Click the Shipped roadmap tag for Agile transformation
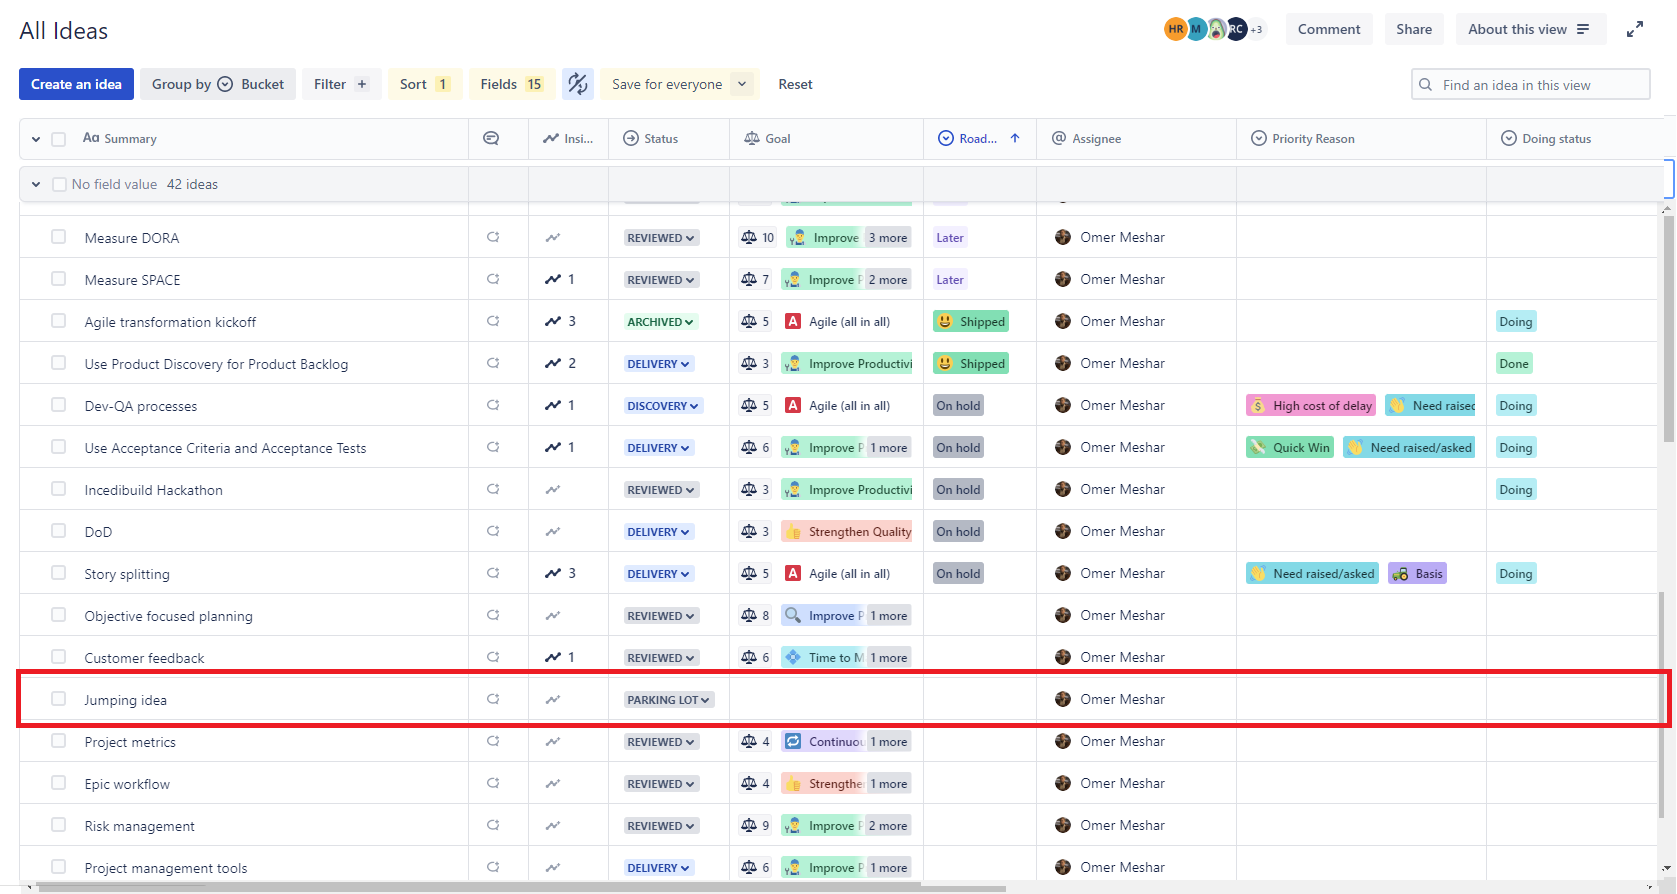This screenshot has height=894, width=1677. click(x=970, y=321)
